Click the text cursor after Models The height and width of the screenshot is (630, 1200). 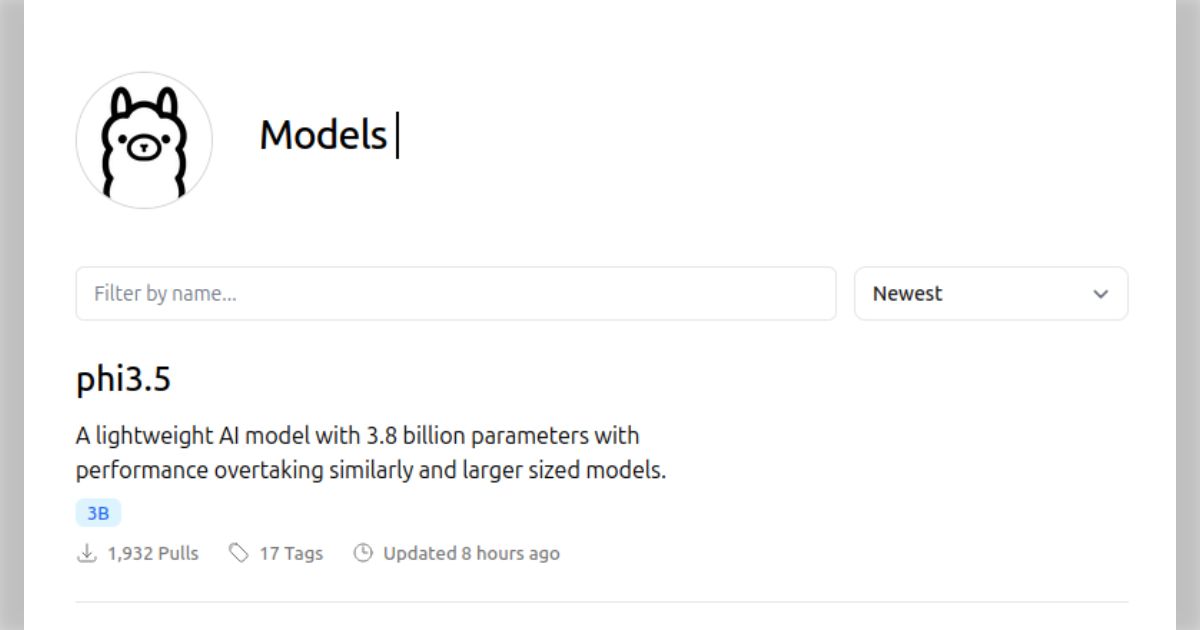pyautogui.click(x=397, y=136)
